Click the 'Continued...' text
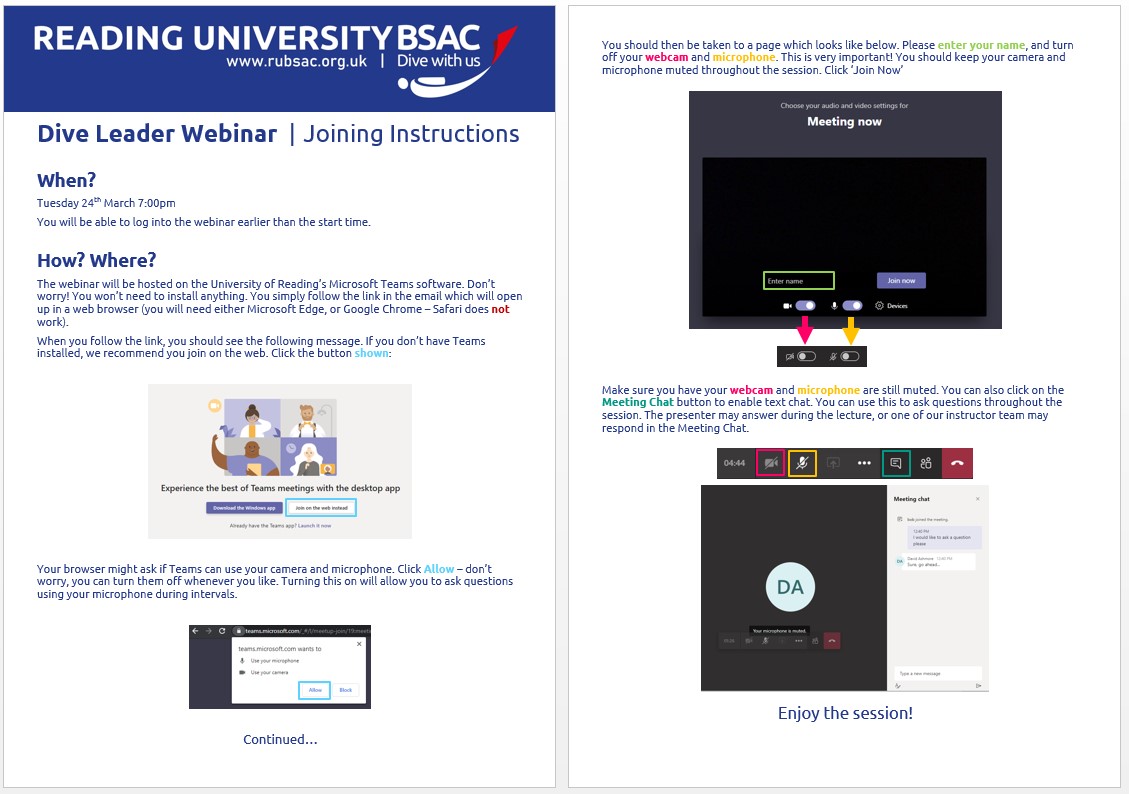 pyautogui.click(x=280, y=739)
